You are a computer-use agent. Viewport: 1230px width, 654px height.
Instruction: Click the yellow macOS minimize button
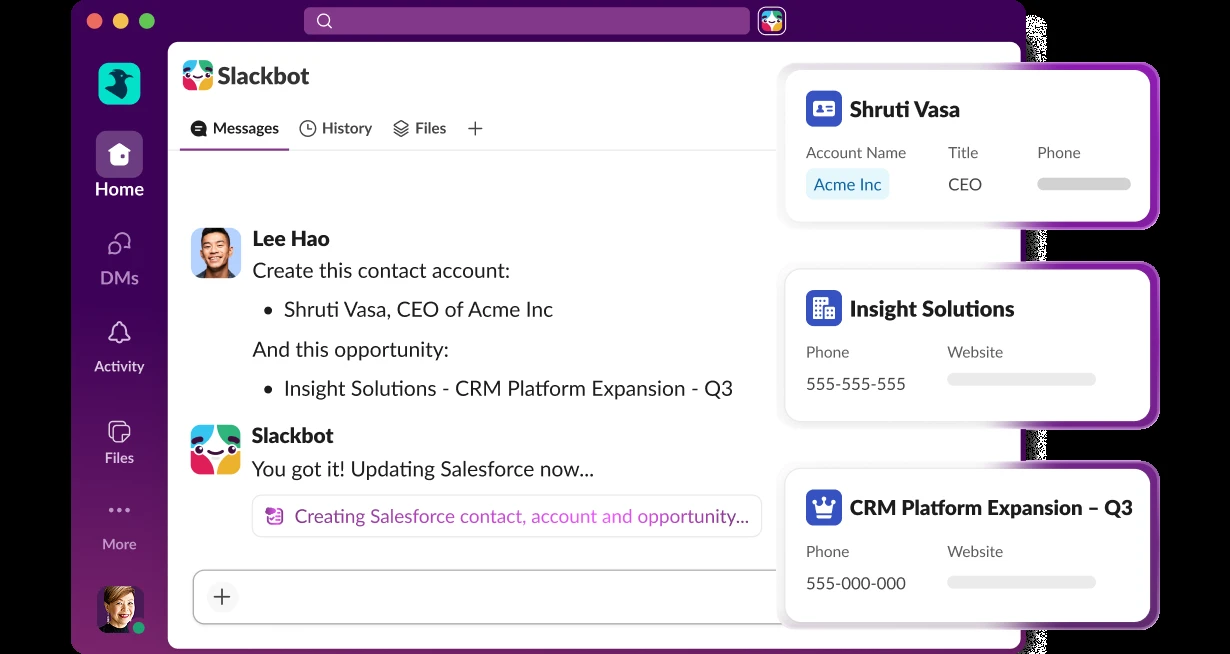121,21
